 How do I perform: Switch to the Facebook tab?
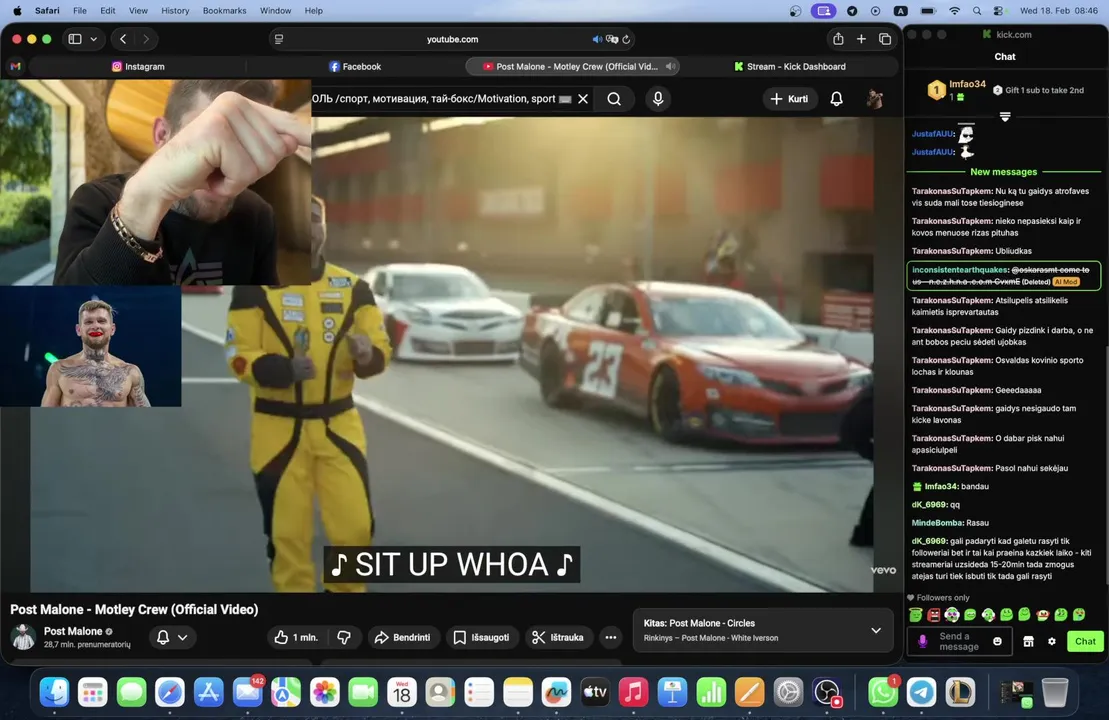coord(355,66)
